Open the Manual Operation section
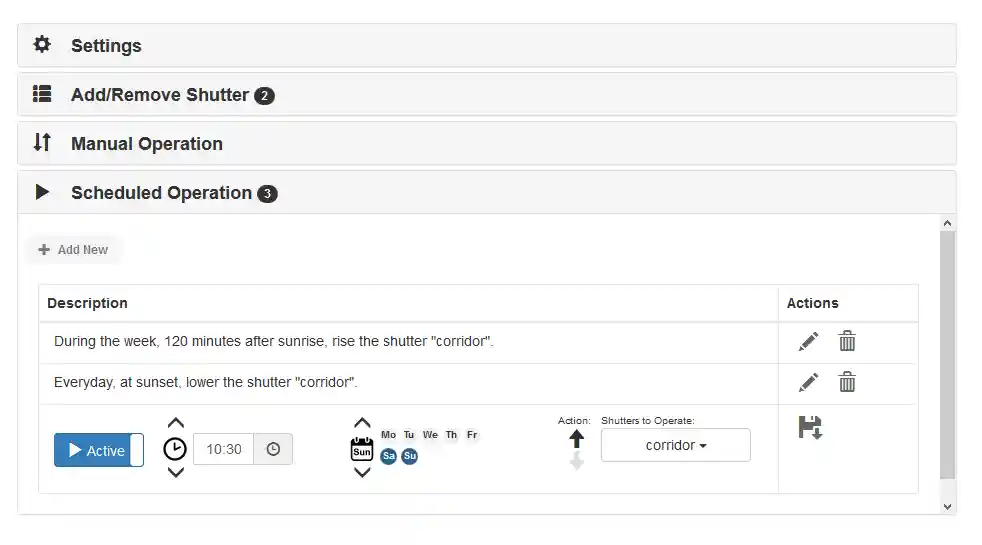Screen dimensions: 982x545 146,144
